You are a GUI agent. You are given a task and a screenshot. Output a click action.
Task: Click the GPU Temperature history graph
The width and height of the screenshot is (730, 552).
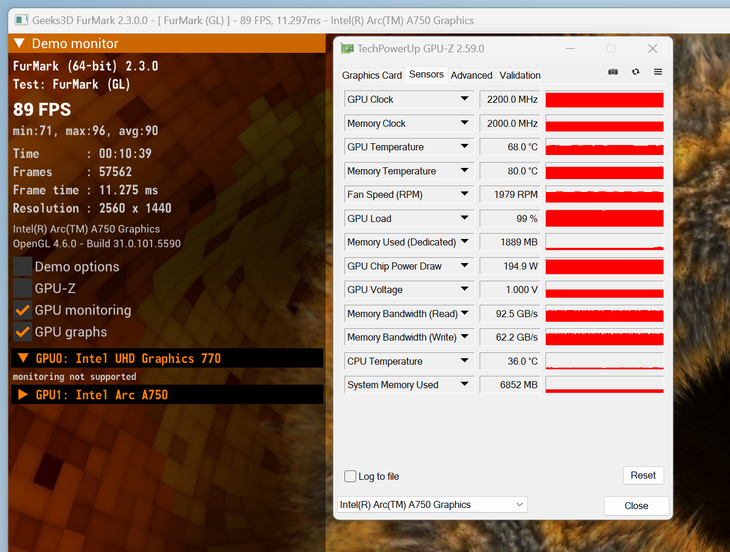[604, 147]
